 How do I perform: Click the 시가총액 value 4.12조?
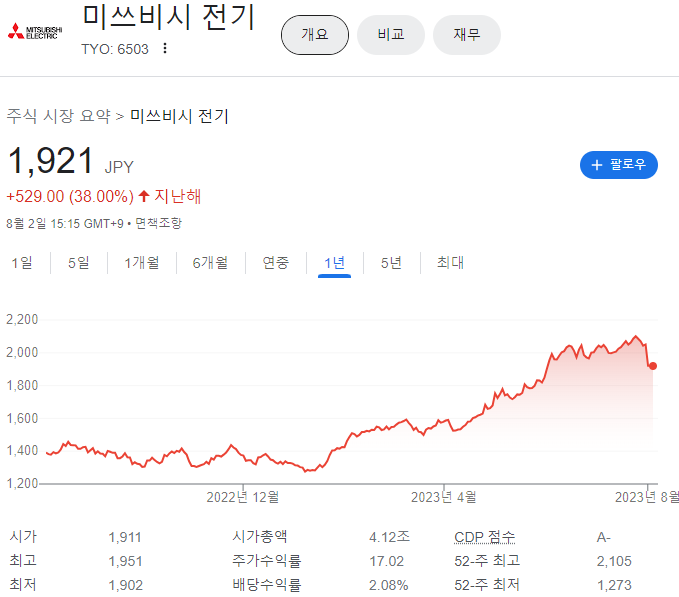click(x=389, y=537)
